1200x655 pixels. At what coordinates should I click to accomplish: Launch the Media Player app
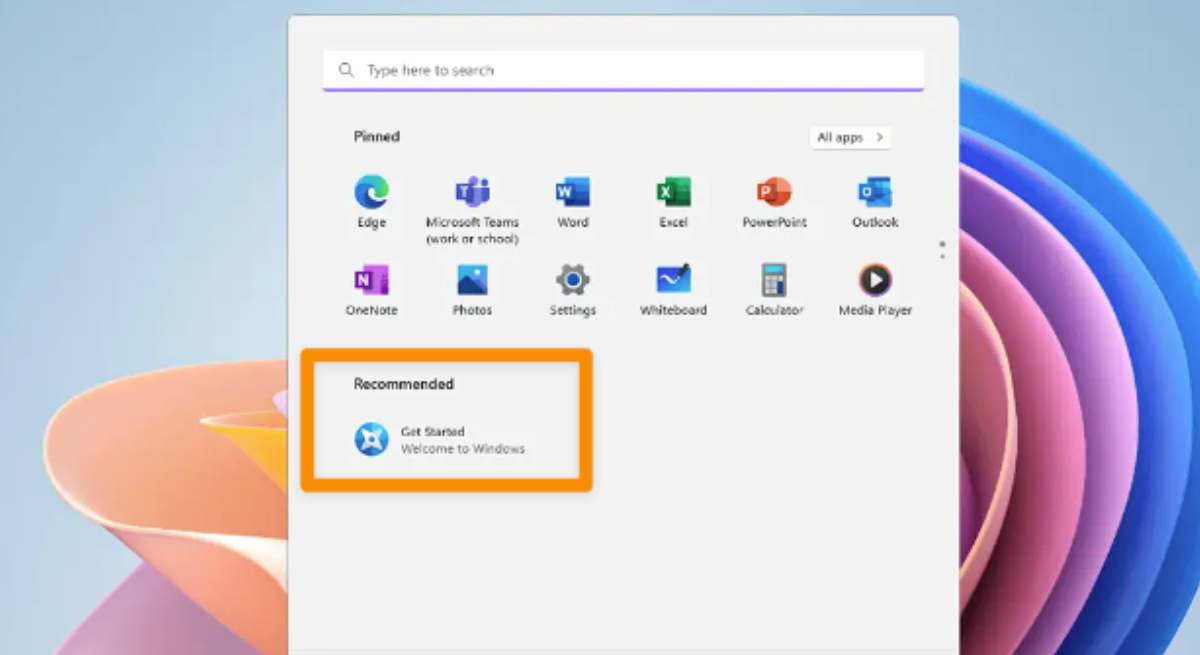click(x=875, y=280)
